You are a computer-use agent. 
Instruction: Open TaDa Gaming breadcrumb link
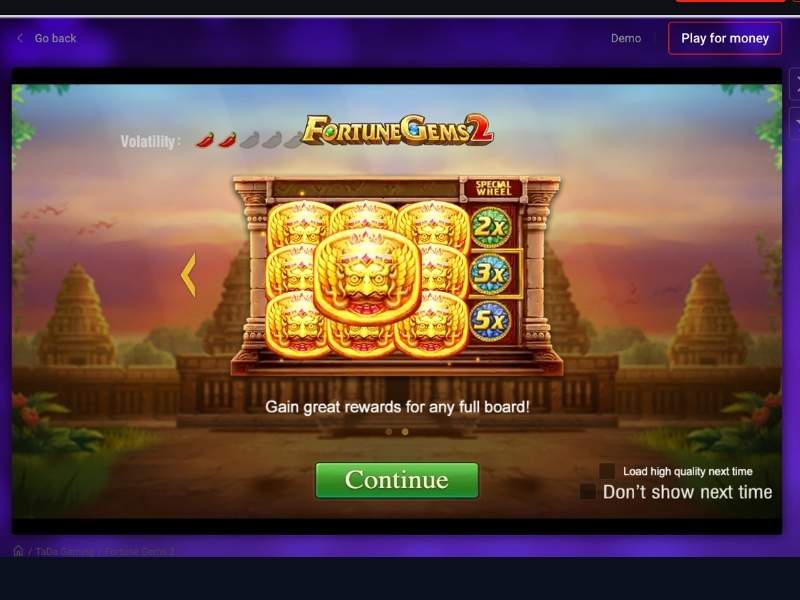(x=64, y=552)
